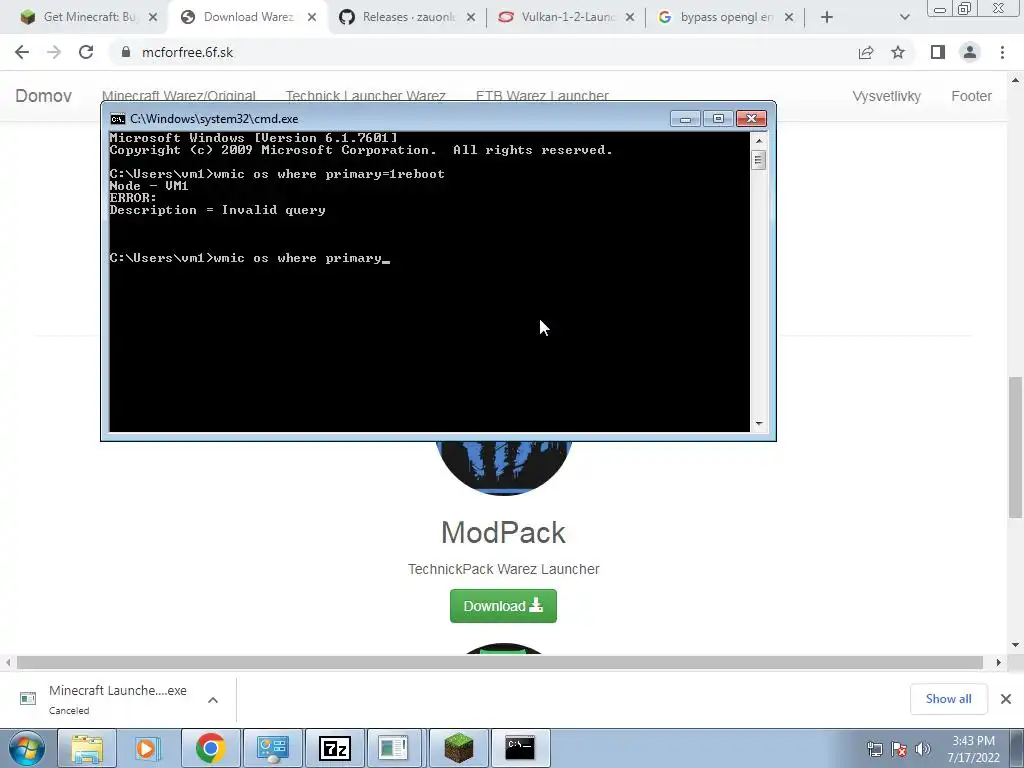Click the green Download button
The height and width of the screenshot is (768, 1024).
pos(503,606)
